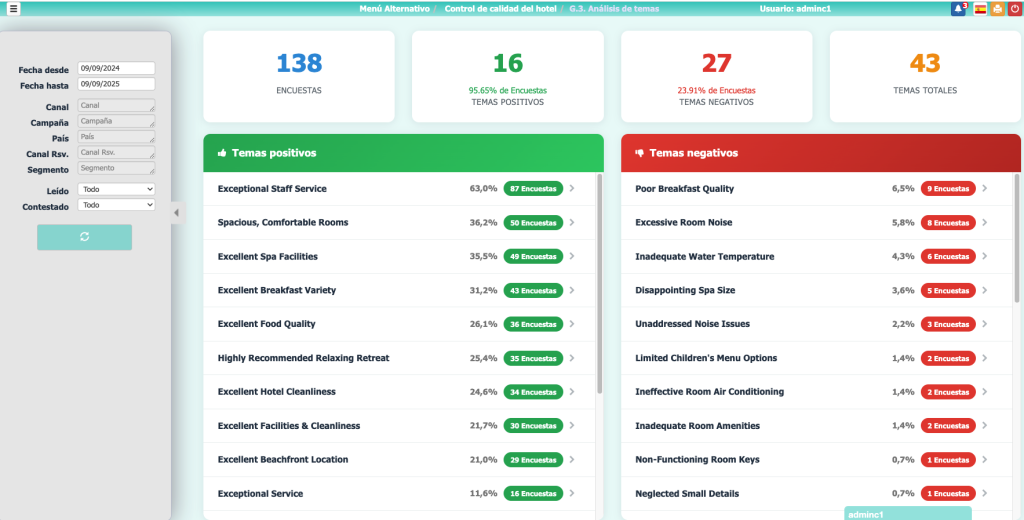1024x520 pixels.
Task: Expand the Exceptional Staff Service row chevron
Action: (571, 188)
